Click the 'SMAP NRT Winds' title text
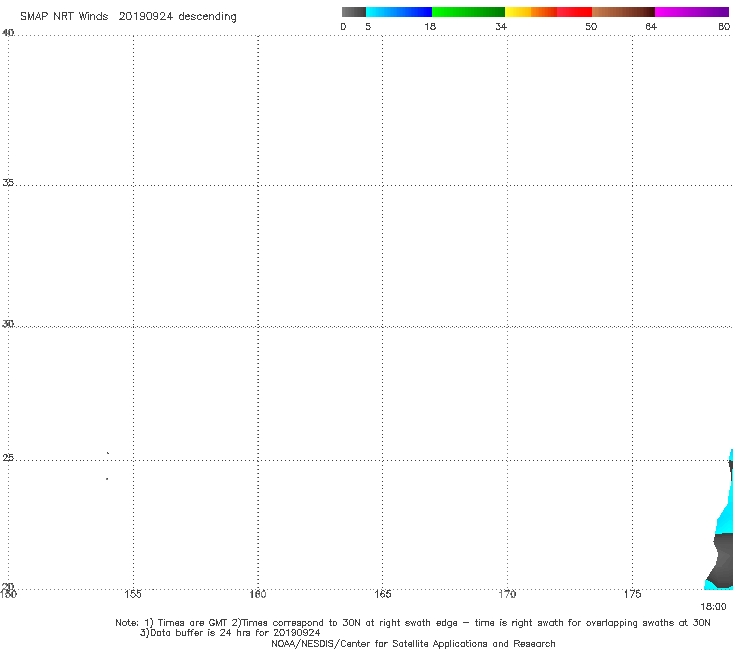Image resolution: width=740 pixels, height=650 pixels. [x=64, y=16]
